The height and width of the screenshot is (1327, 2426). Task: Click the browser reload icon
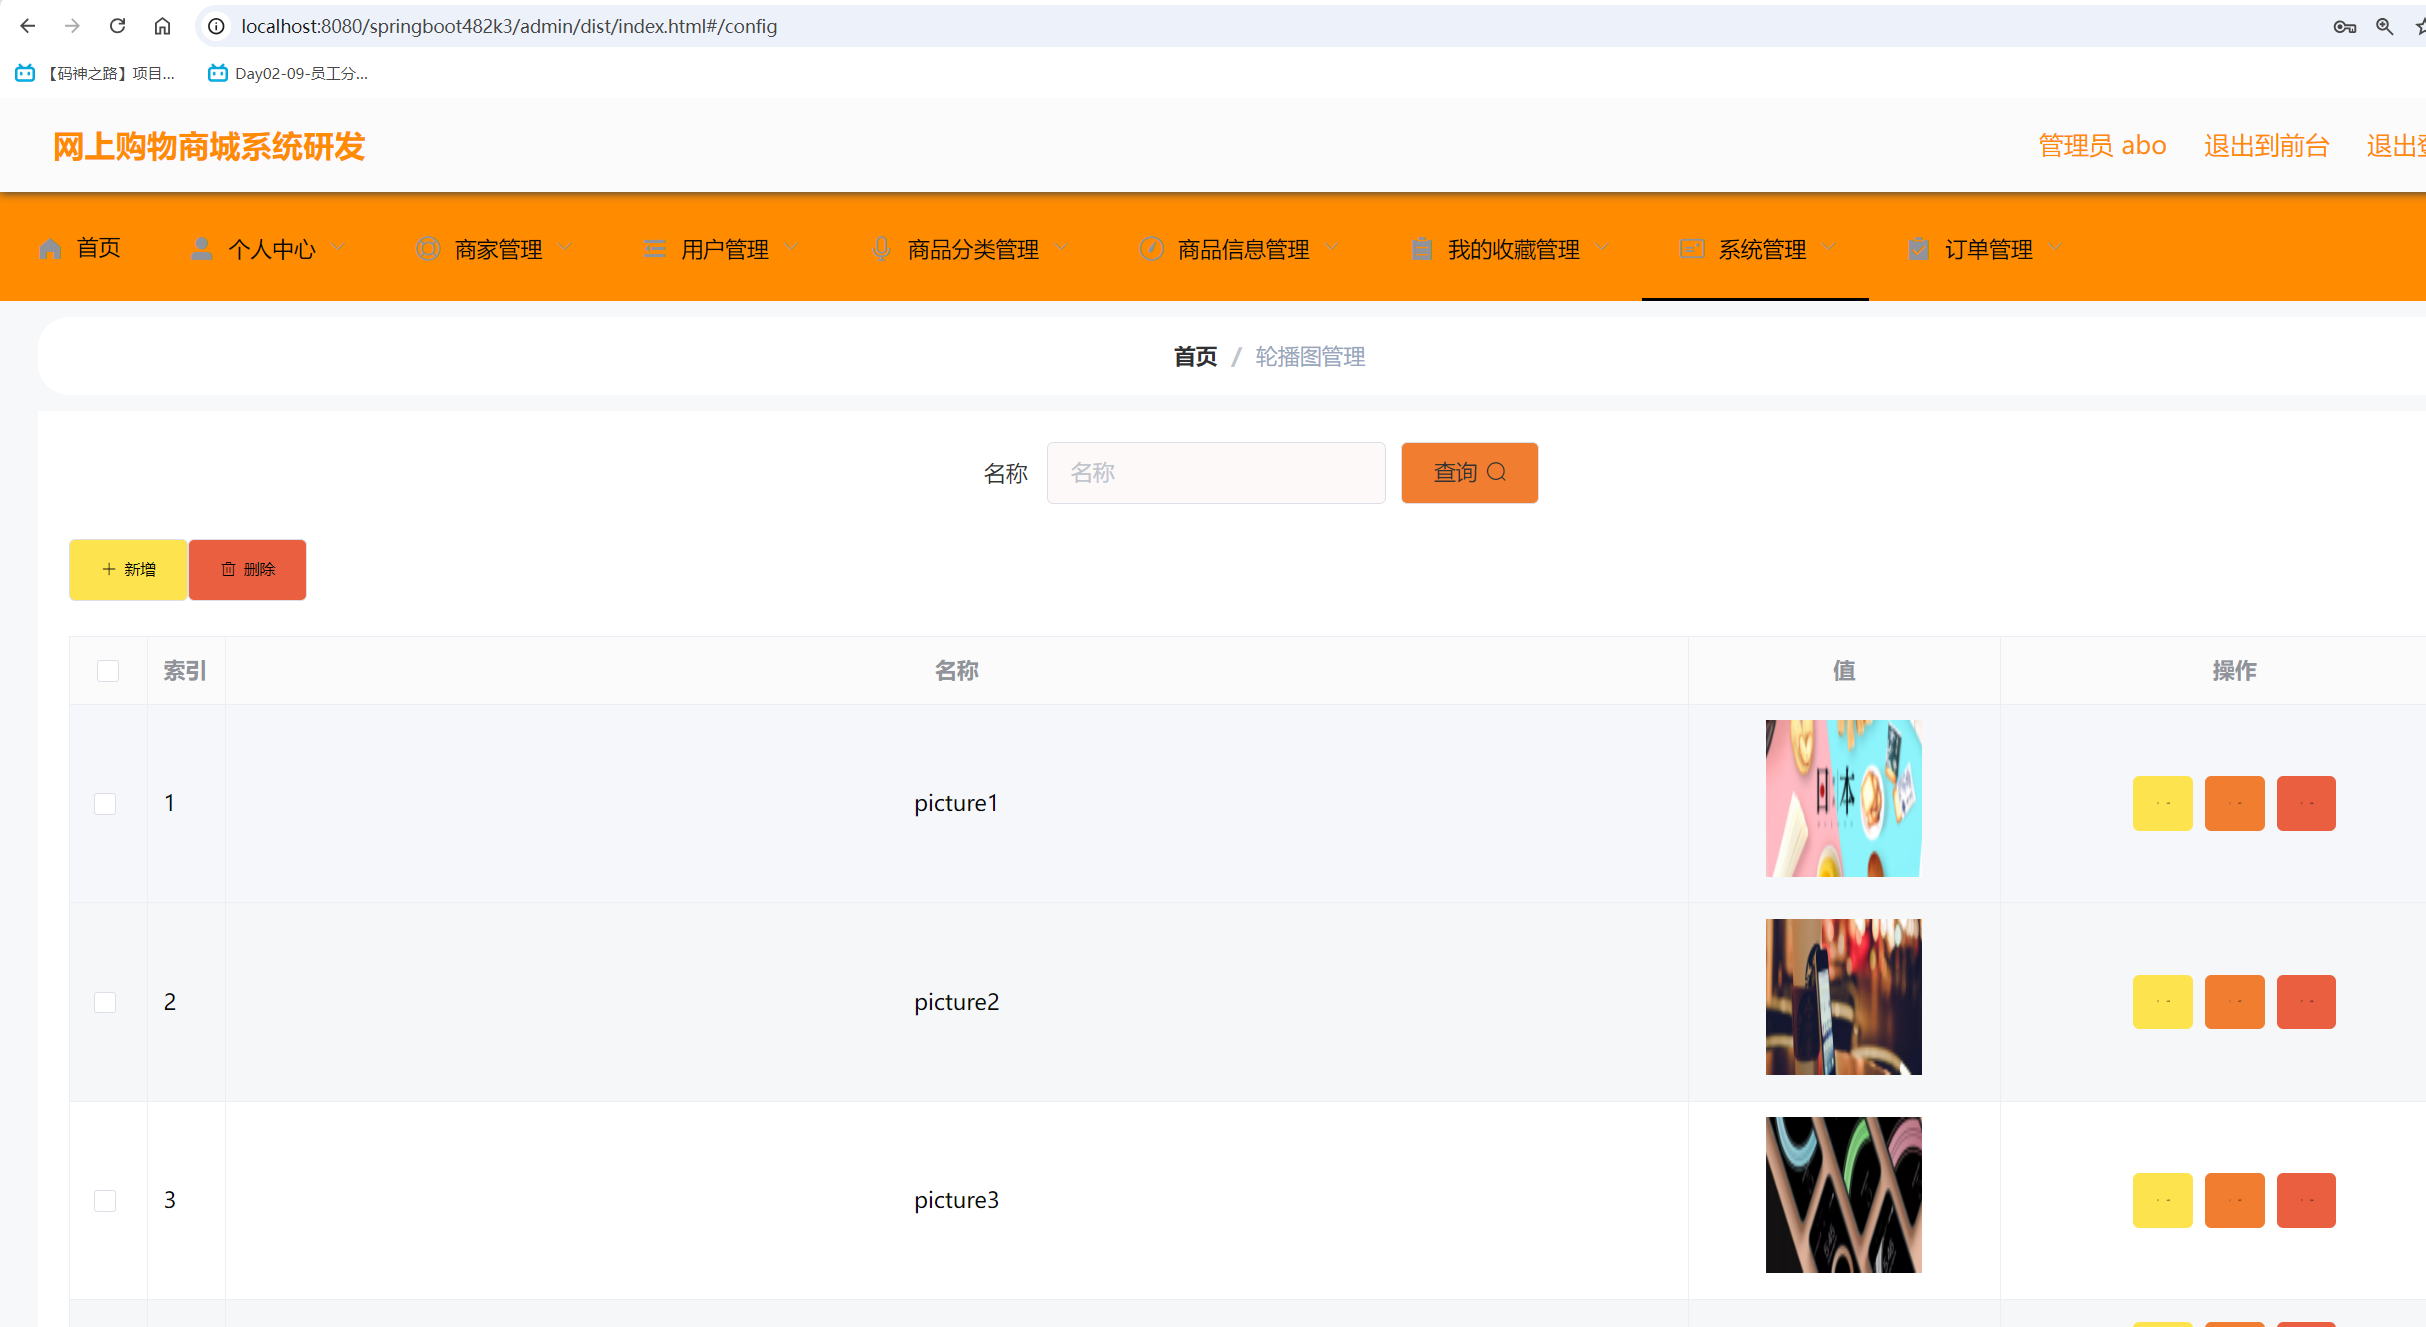pos(117,26)
